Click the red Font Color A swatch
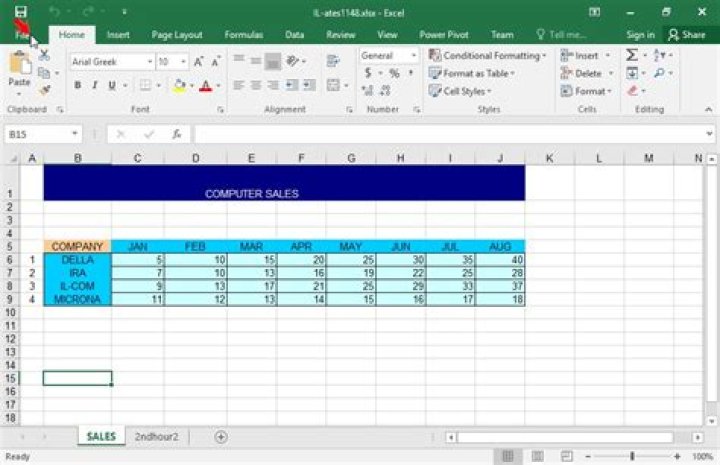 point(206,86)
